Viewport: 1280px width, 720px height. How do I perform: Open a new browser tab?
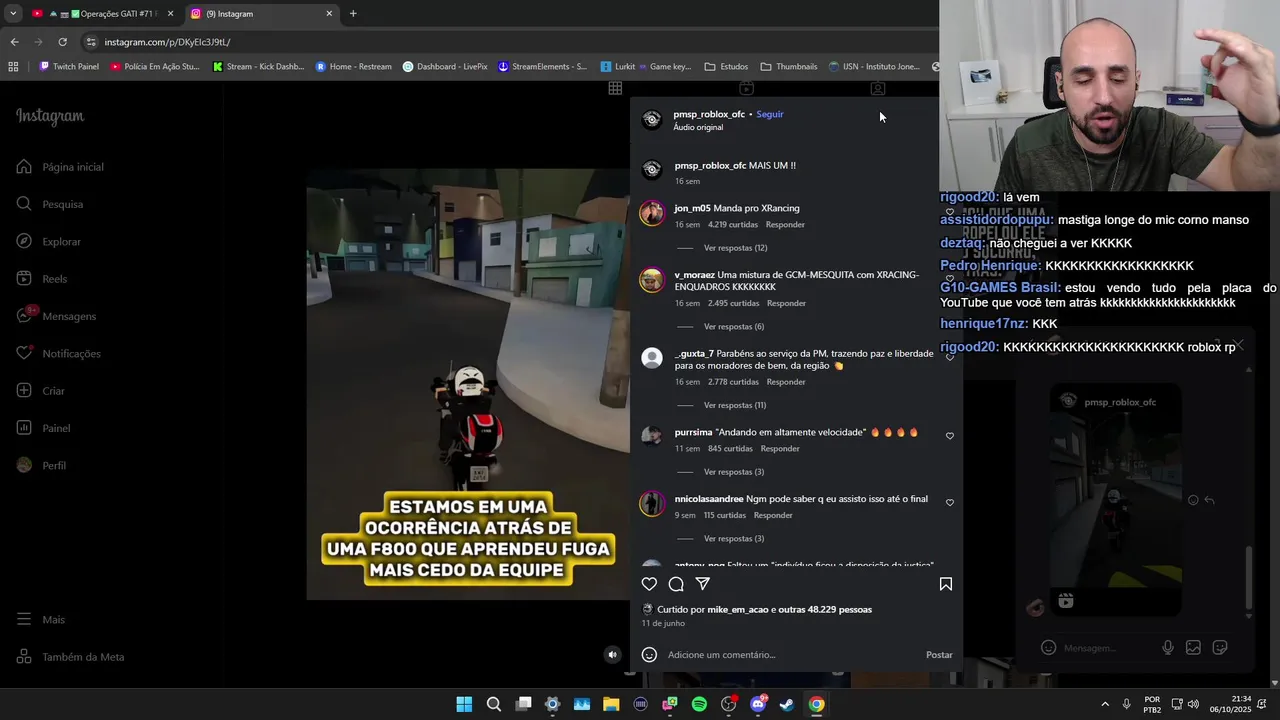click(353, 14)
